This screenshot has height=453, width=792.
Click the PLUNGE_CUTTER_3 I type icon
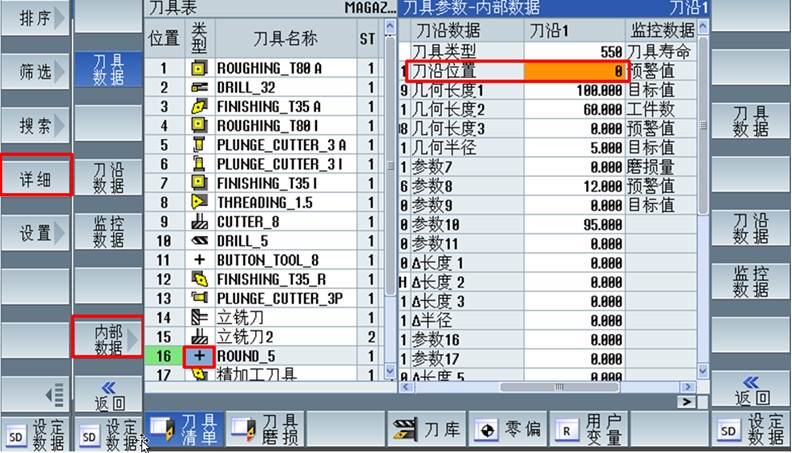(x=200, y=164)
